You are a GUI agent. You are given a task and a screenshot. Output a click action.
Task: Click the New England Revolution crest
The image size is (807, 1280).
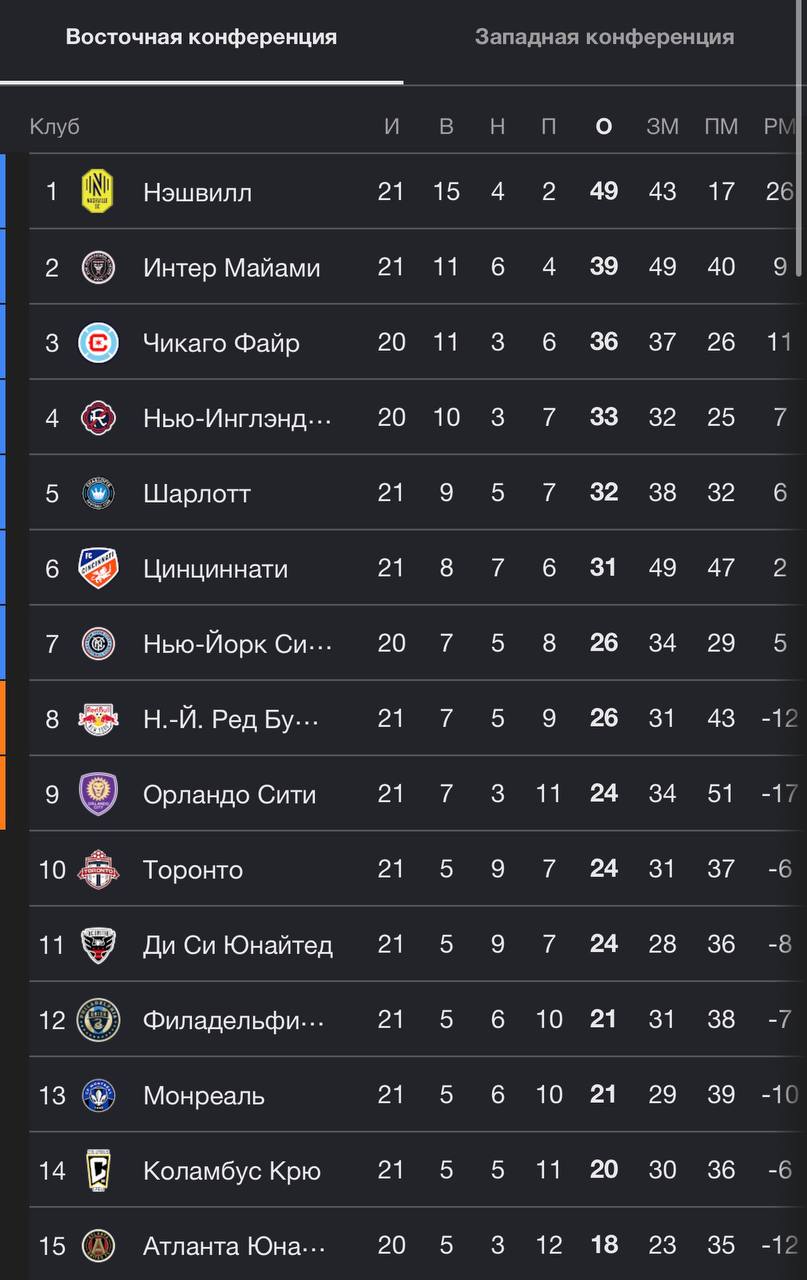[x=98, y=418]
